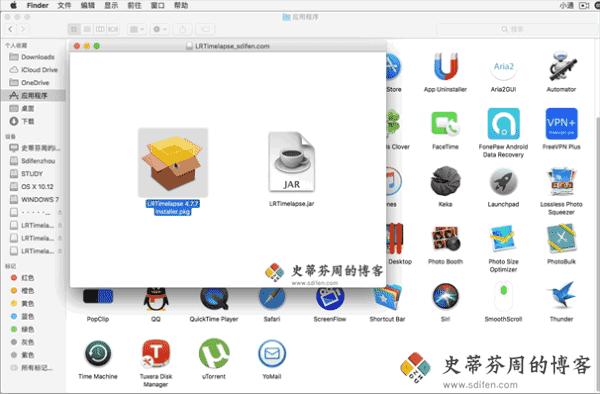
Task: Open the Finder menu in menu bar
Action: tap(38, 5)
